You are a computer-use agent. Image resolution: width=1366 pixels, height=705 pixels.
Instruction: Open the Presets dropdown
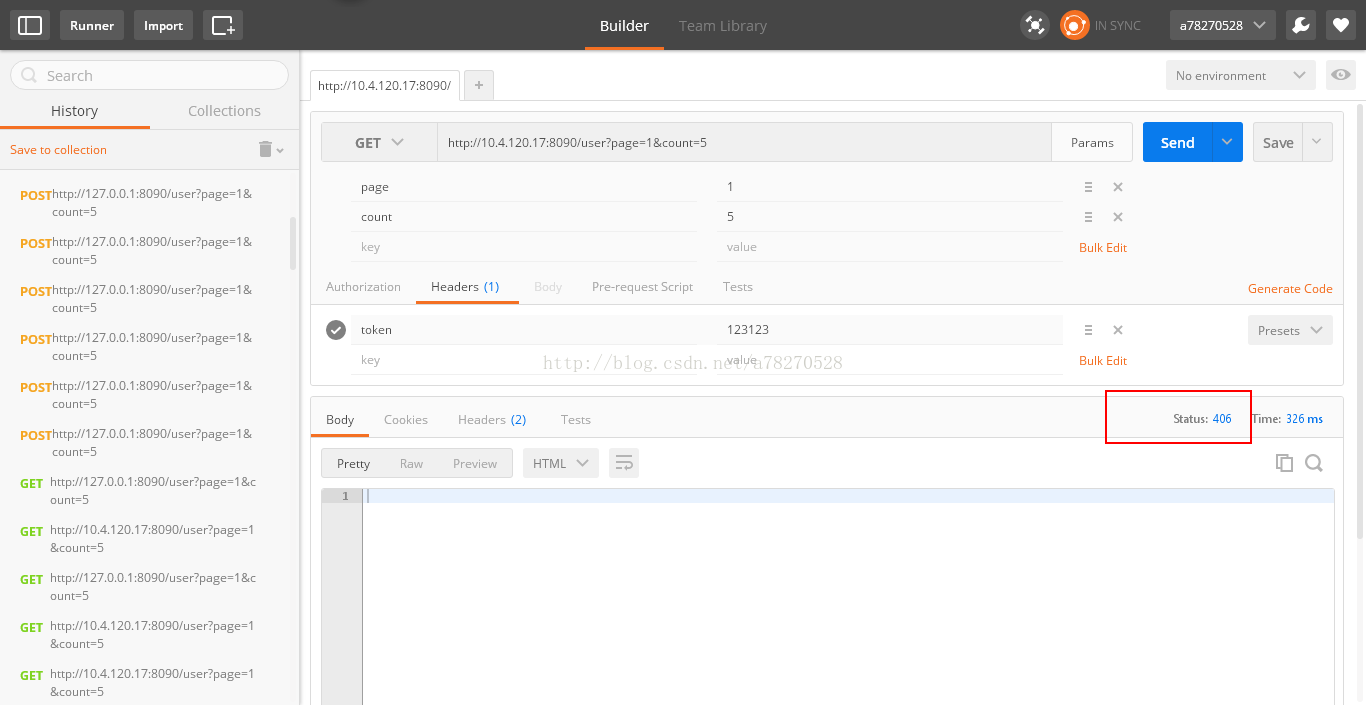coord(1290,330)
